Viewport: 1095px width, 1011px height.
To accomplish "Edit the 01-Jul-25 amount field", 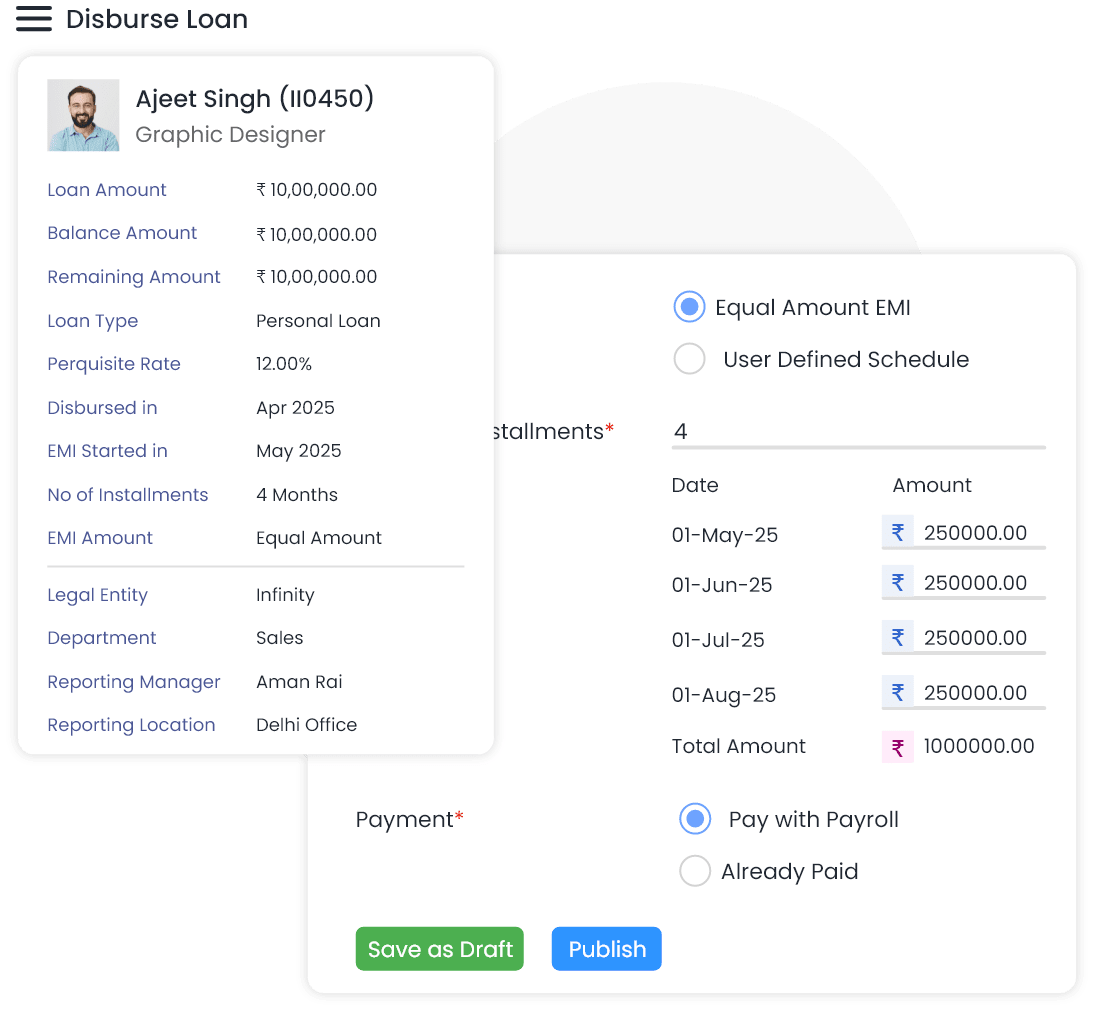I will point(978,638).
